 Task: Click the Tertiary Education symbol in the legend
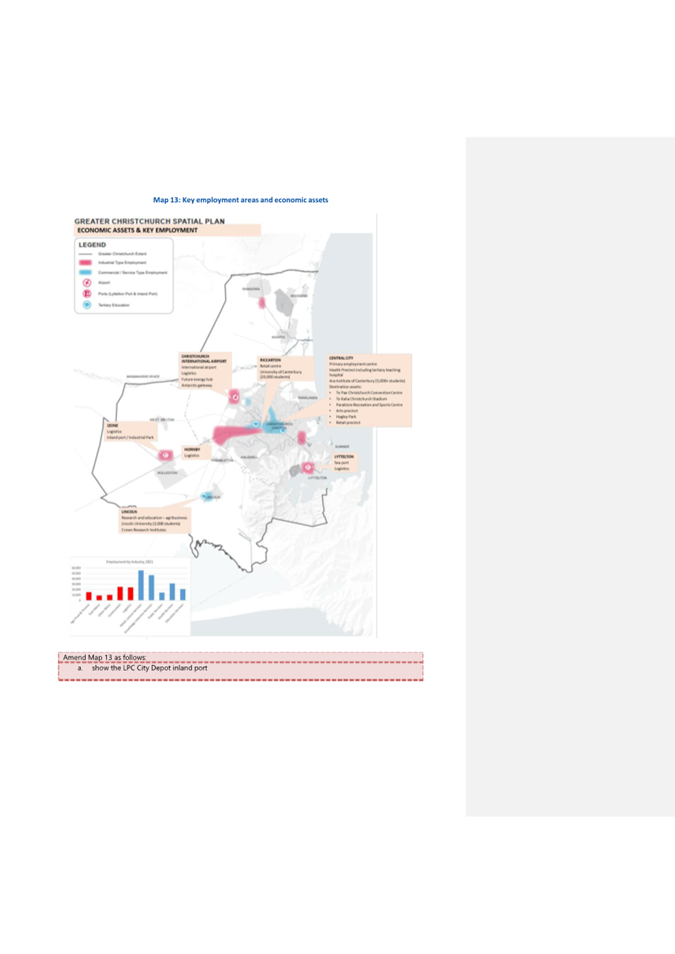(86, 305)
